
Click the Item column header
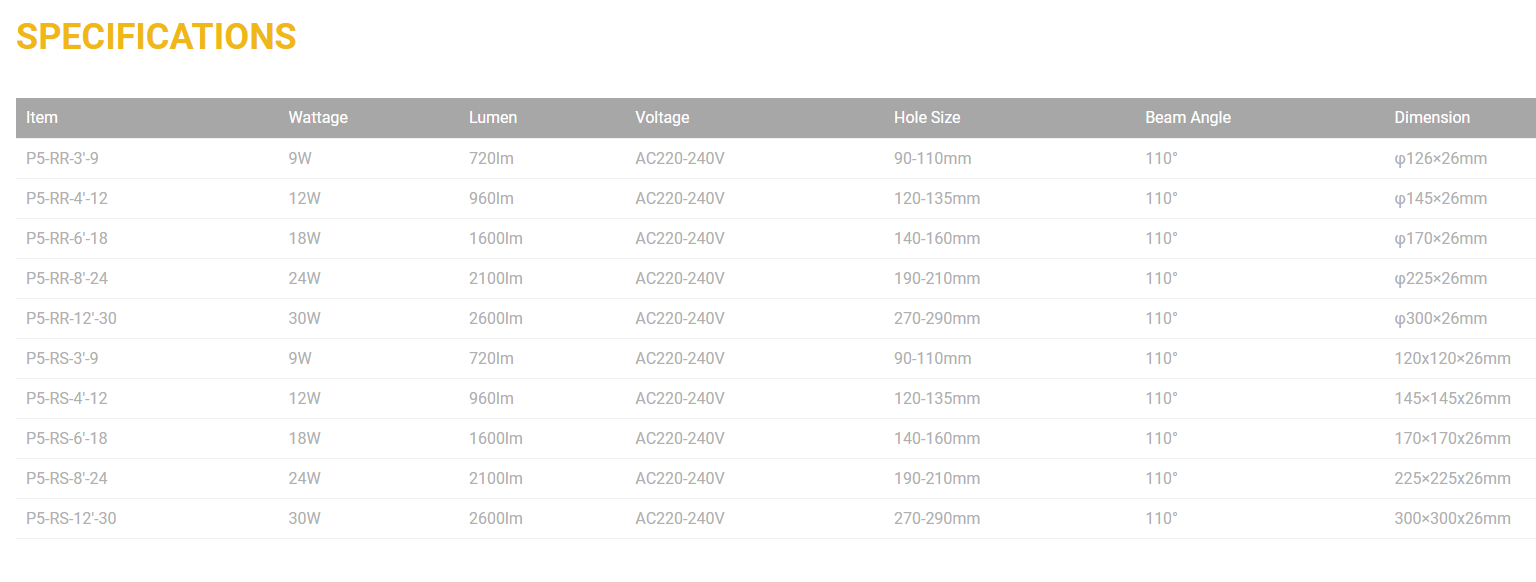click(x=42, y=118)
